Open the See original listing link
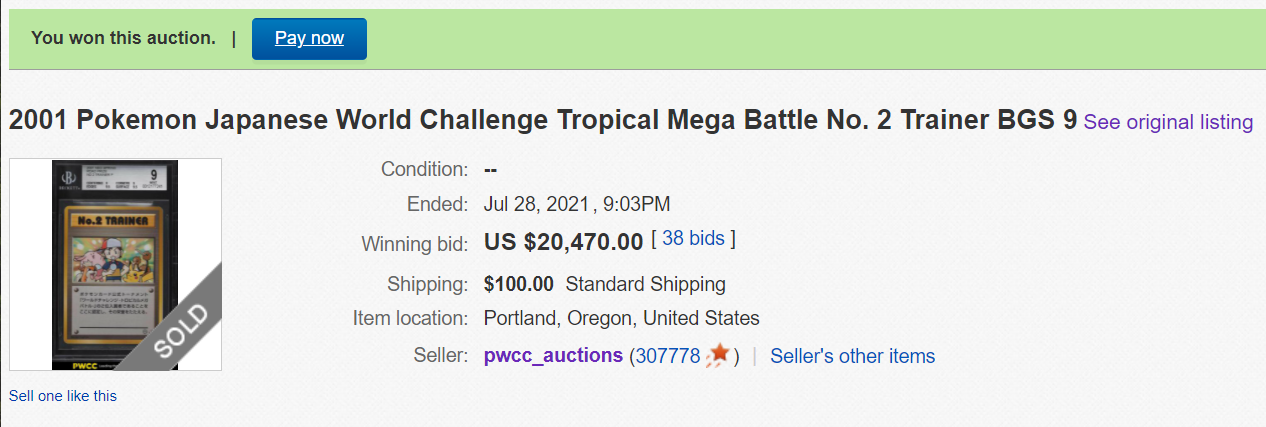The width and height of the screenshot is (1266, 427). click(1168, 122)
